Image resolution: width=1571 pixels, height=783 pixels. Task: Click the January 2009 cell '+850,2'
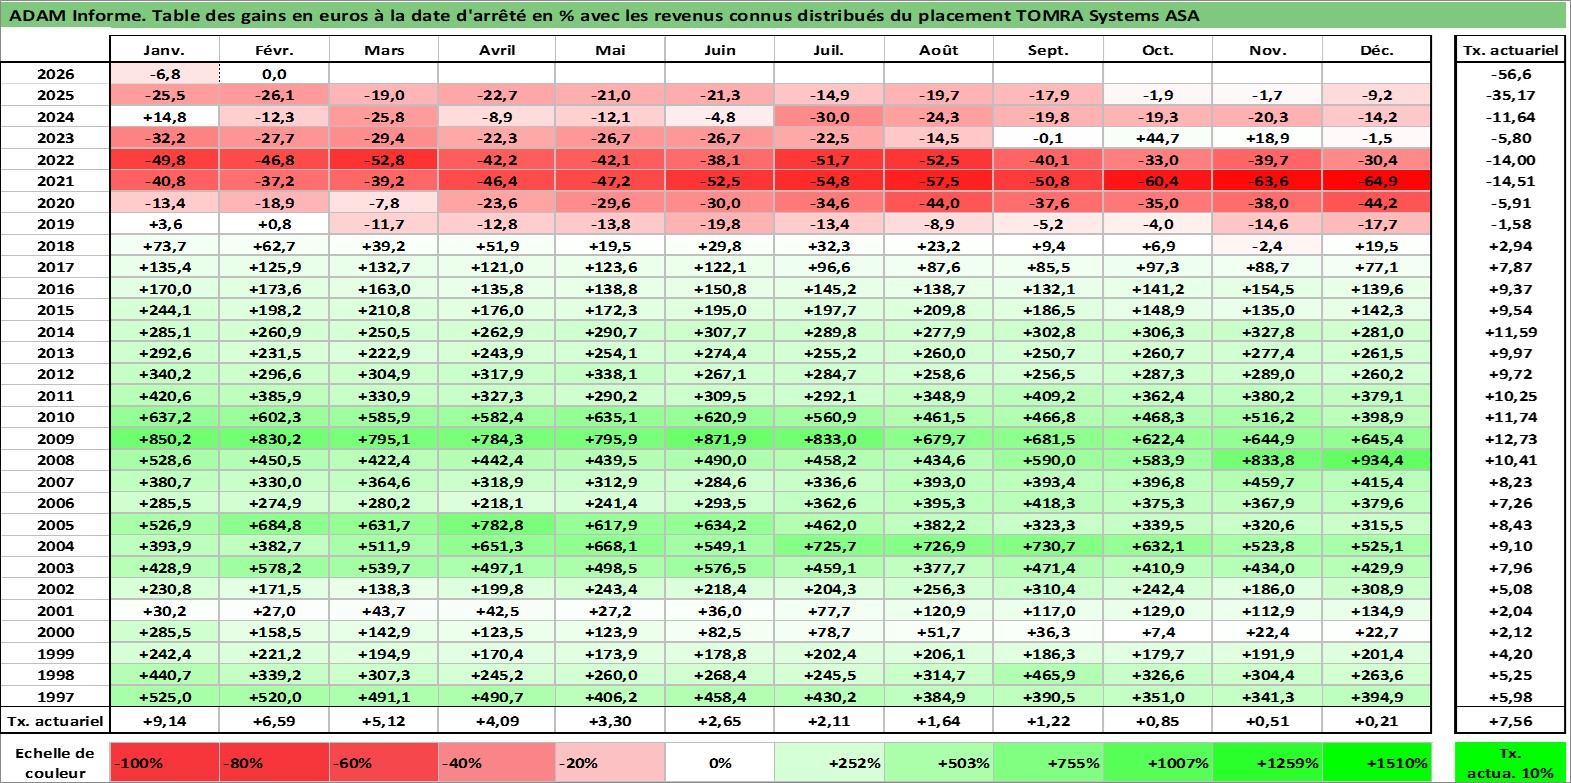tap(164, 439)
